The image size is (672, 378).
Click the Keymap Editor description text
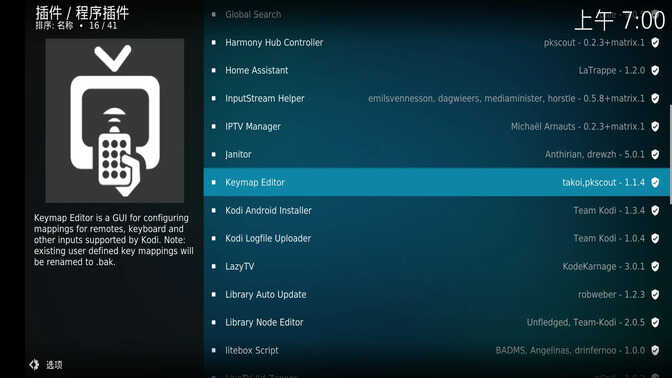click(x=114, y=240)
